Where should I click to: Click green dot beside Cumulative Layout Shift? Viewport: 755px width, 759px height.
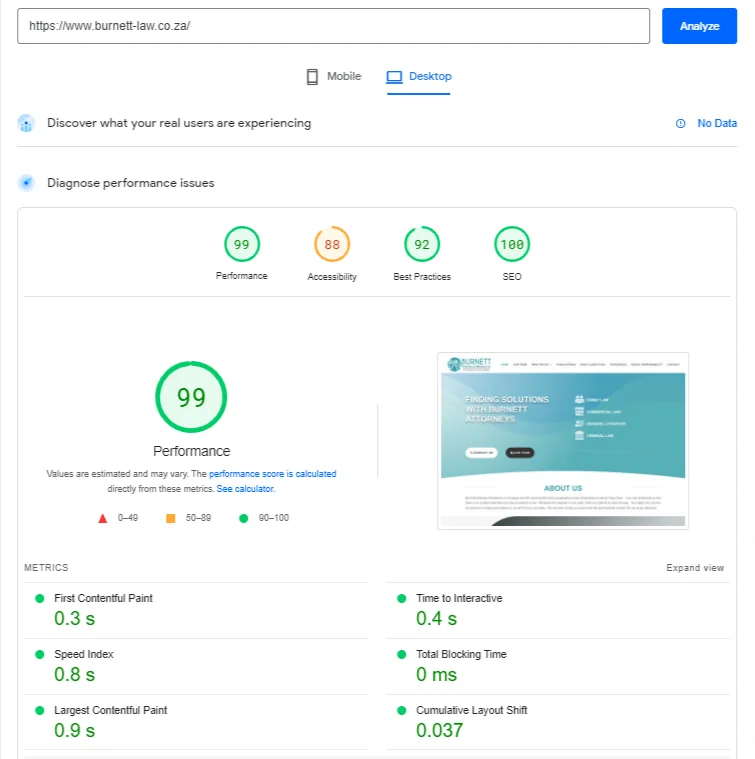(401, 711)
